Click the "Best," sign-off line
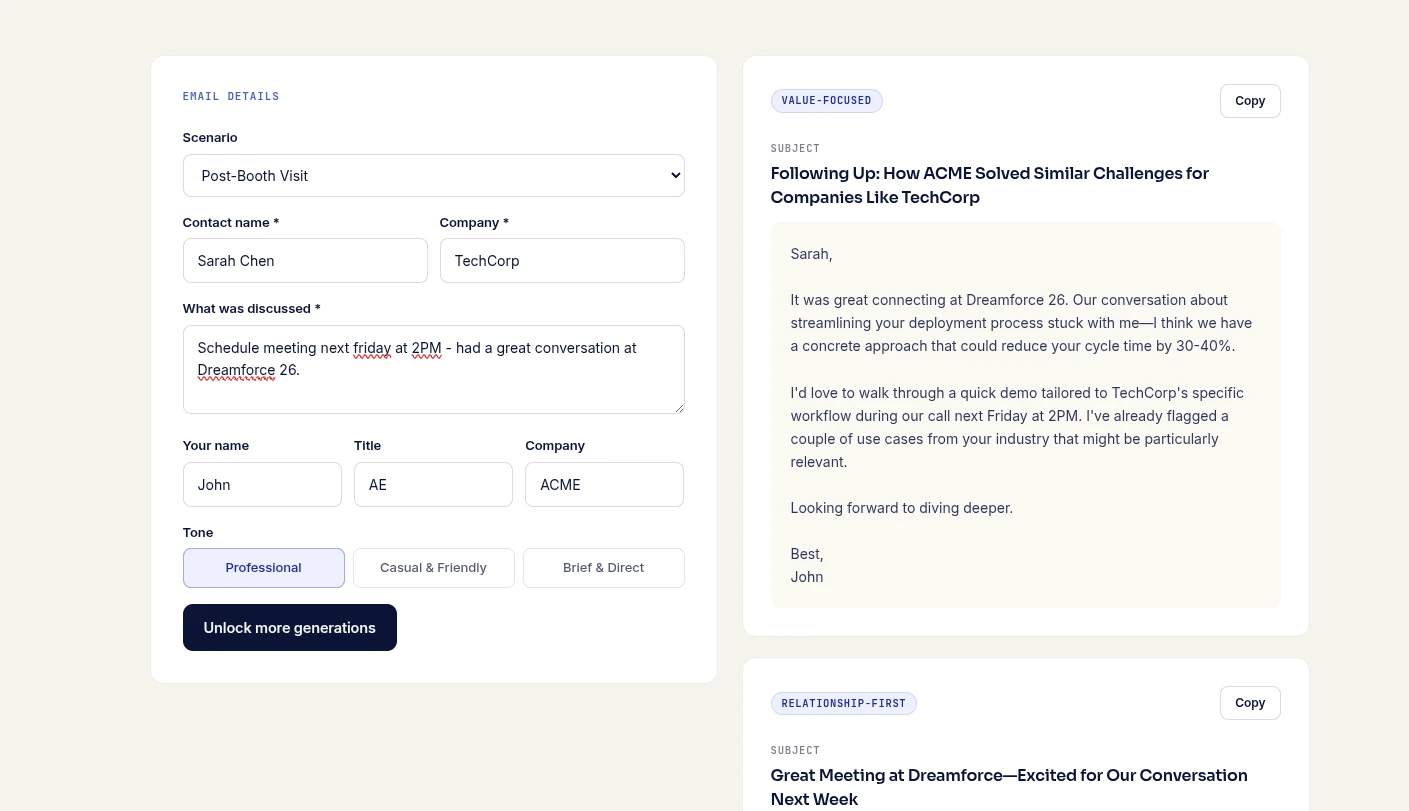 [807, 554]
